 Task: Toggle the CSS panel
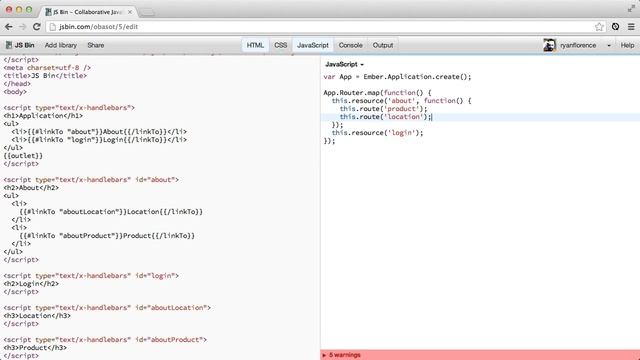[x=280, y=45]
